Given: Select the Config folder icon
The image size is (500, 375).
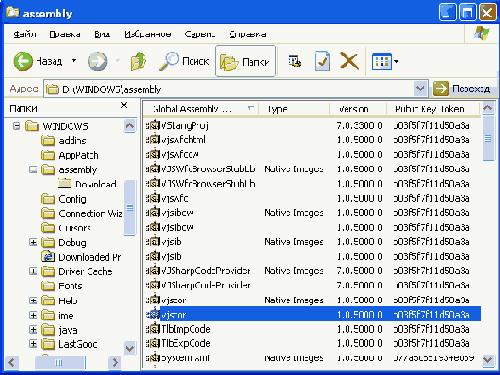Looking at the screenshot, I should coord(48,199).
